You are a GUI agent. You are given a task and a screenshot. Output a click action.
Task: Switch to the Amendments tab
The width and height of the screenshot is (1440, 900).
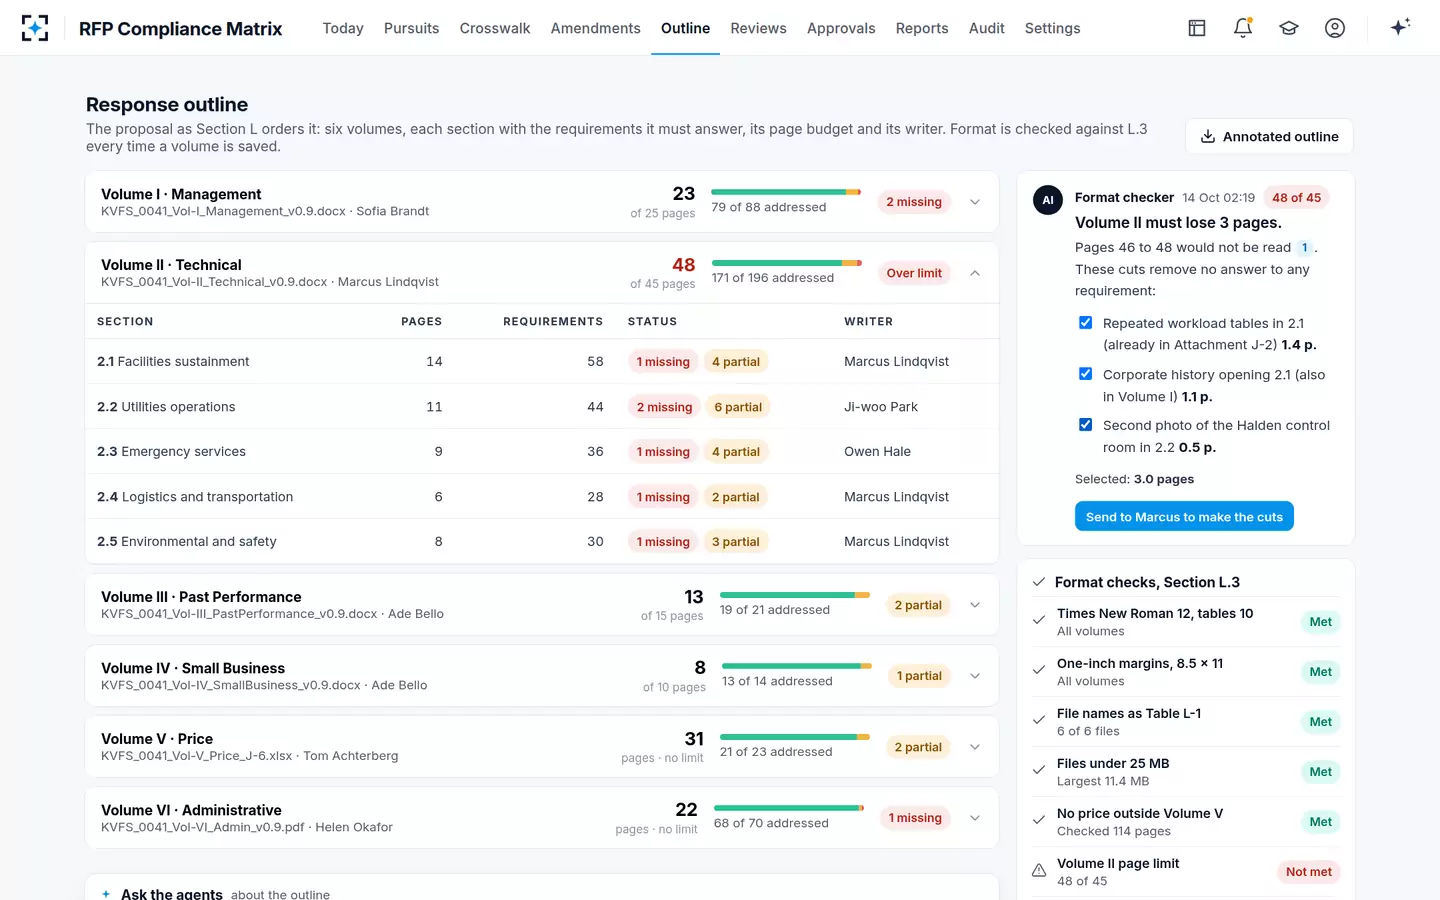pyautogui.click(x=595, y=28)
